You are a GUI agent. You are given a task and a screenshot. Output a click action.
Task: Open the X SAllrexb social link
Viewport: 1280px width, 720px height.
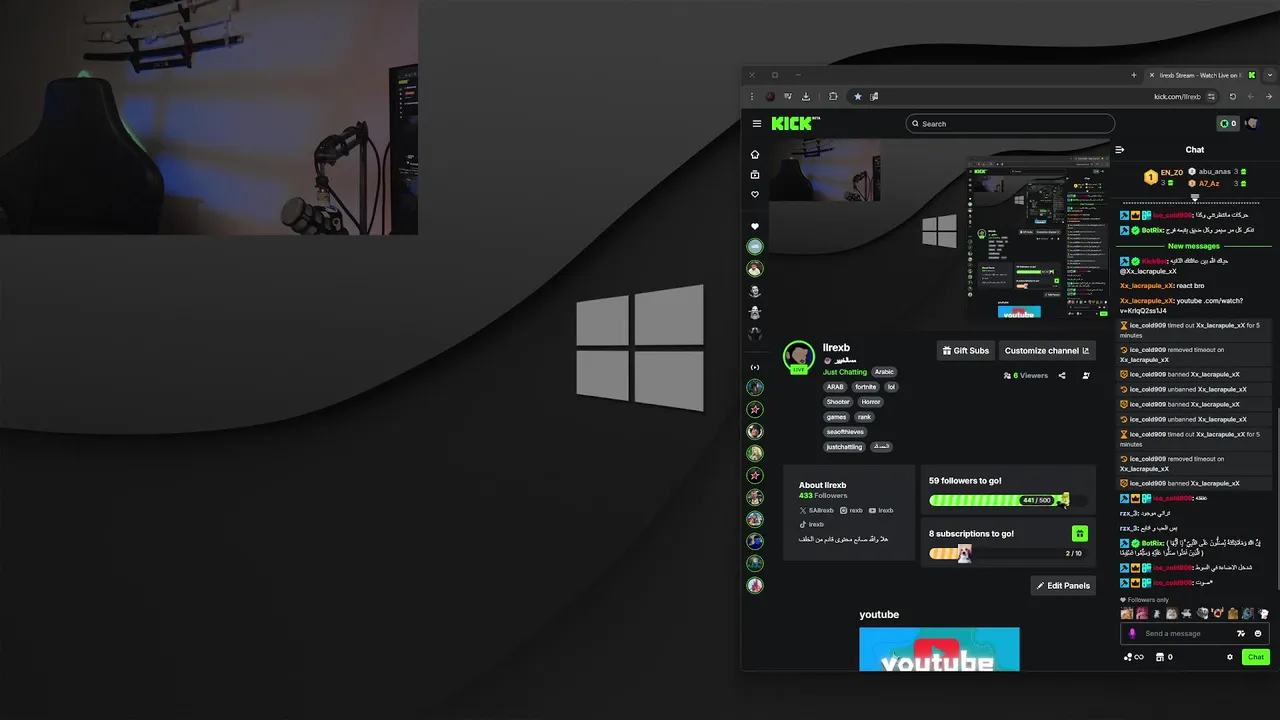click(x=816, y=510)
